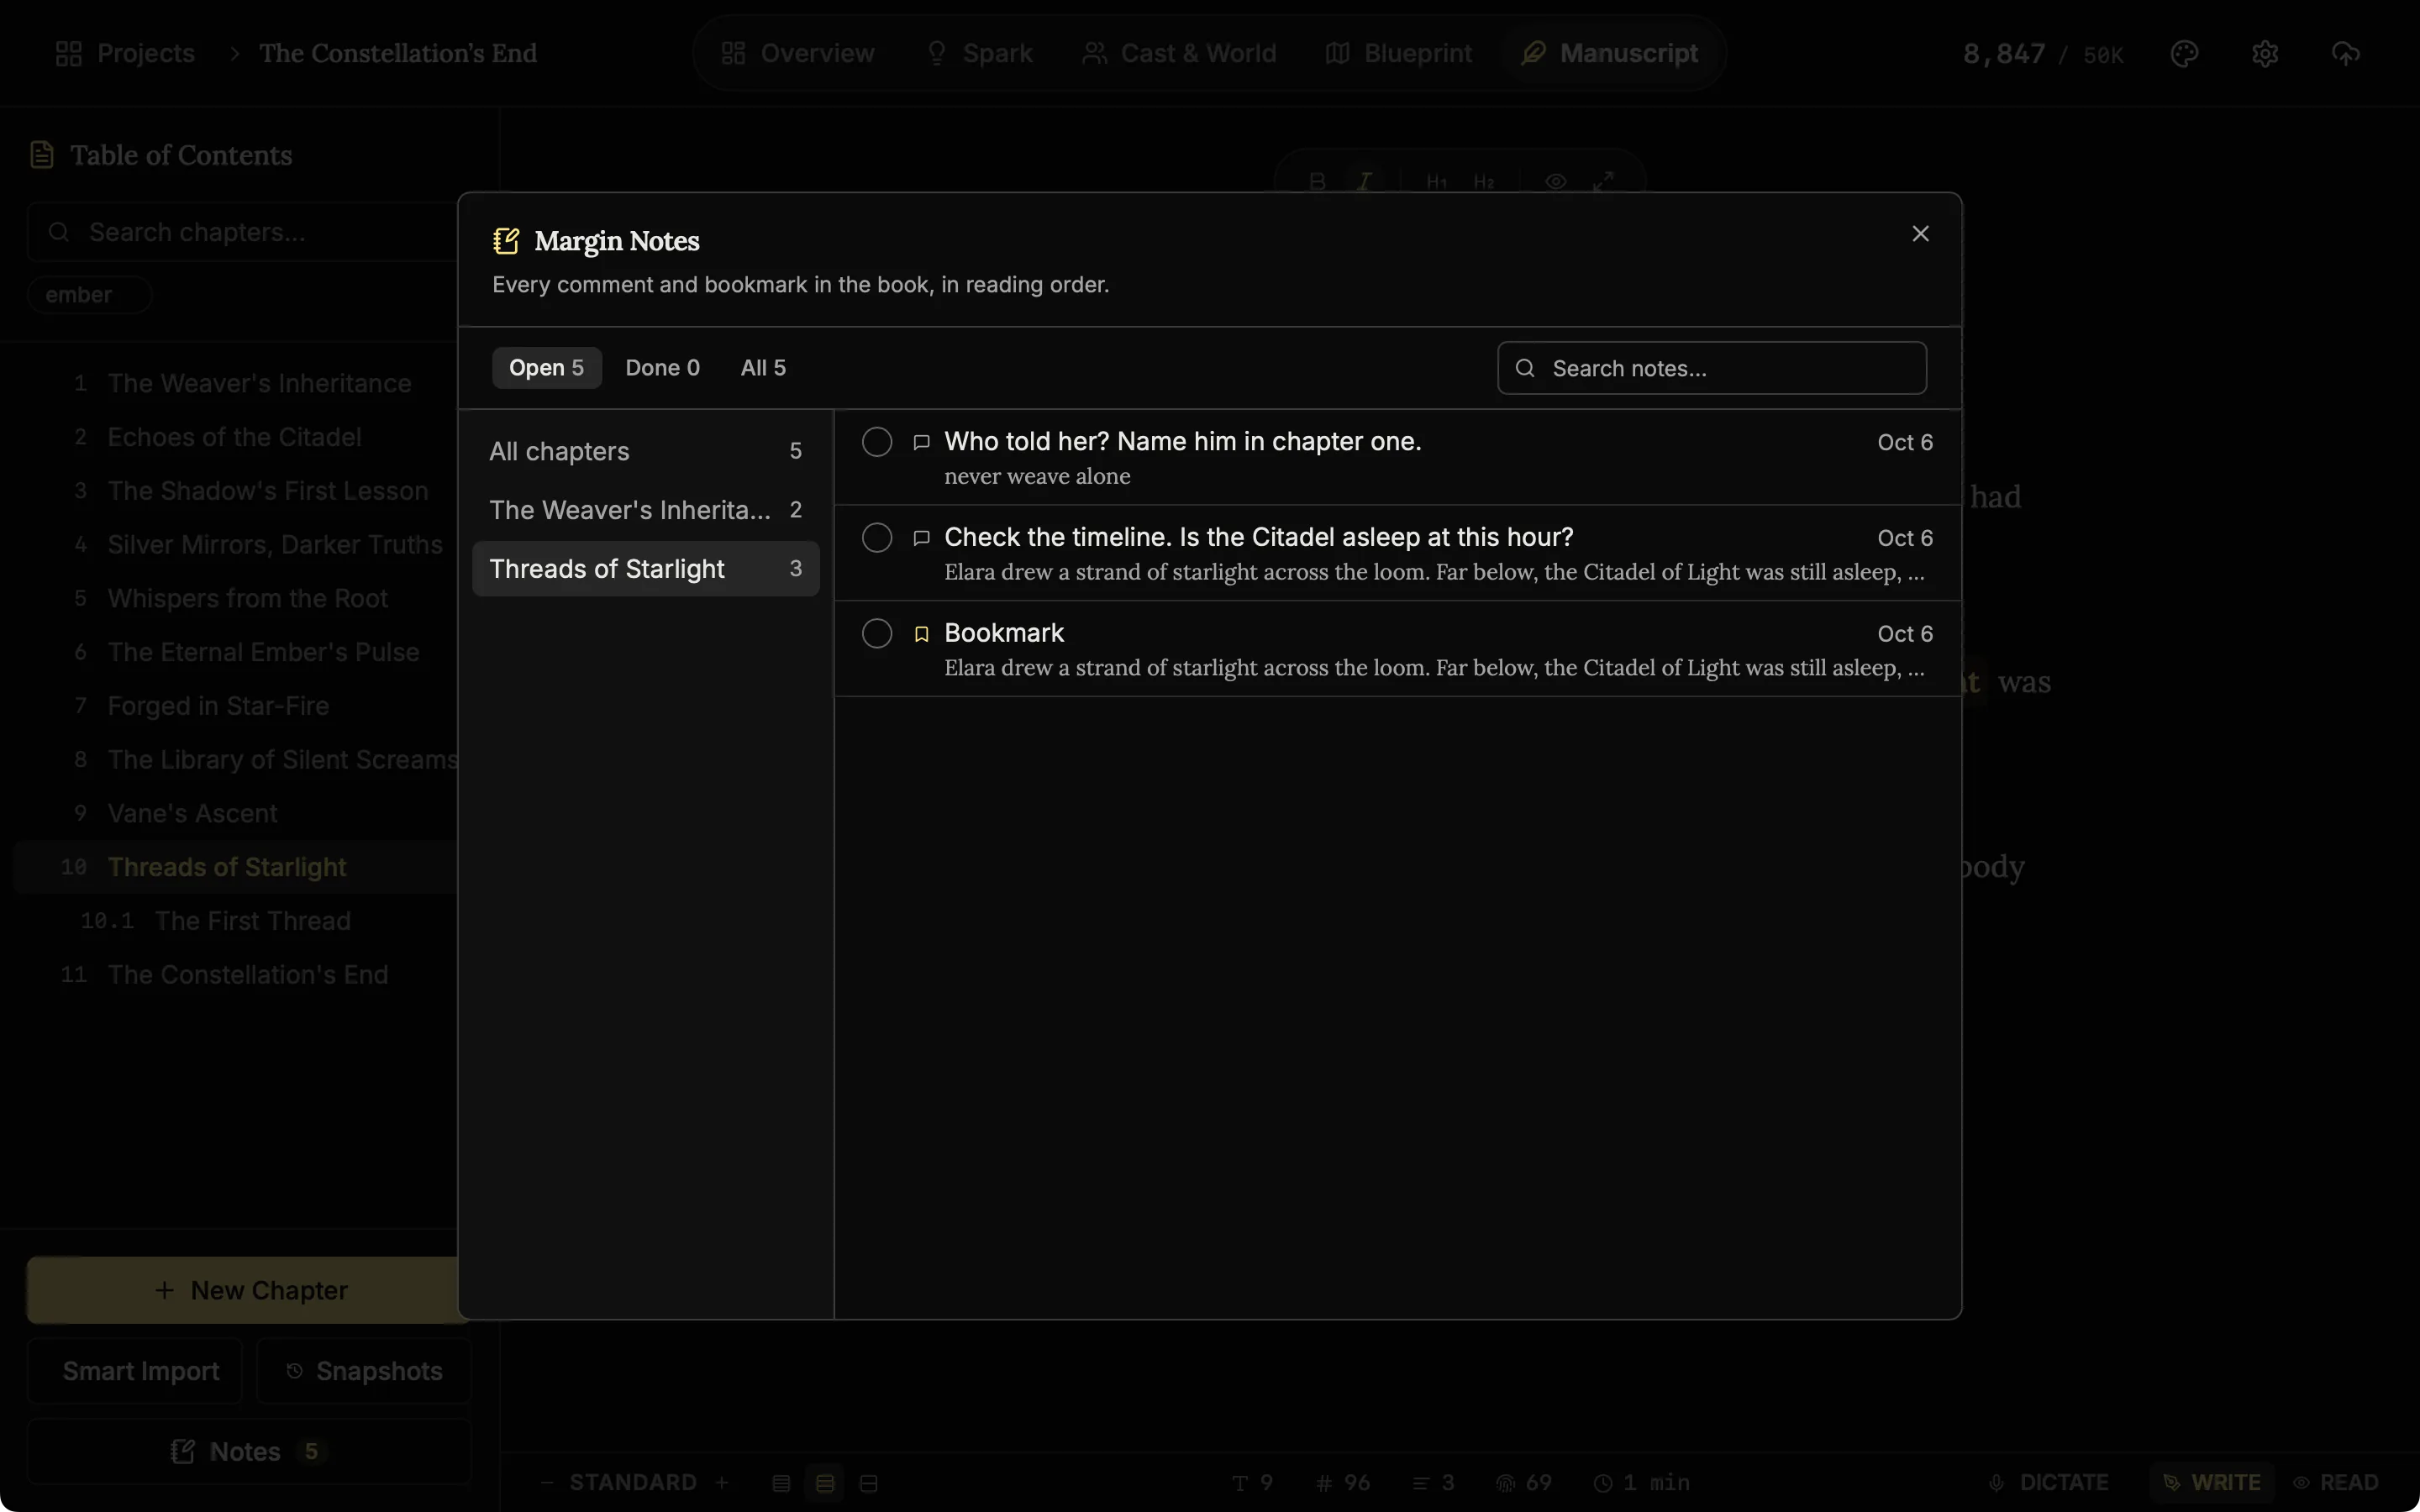Click the New Chapter button
This screenshot has width=2420, height=1512.
pyautogui.click(x=249, y=1290)
